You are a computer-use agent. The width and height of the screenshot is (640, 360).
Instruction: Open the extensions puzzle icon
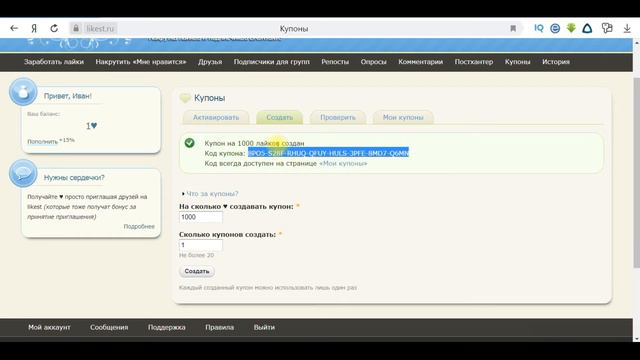607,28
